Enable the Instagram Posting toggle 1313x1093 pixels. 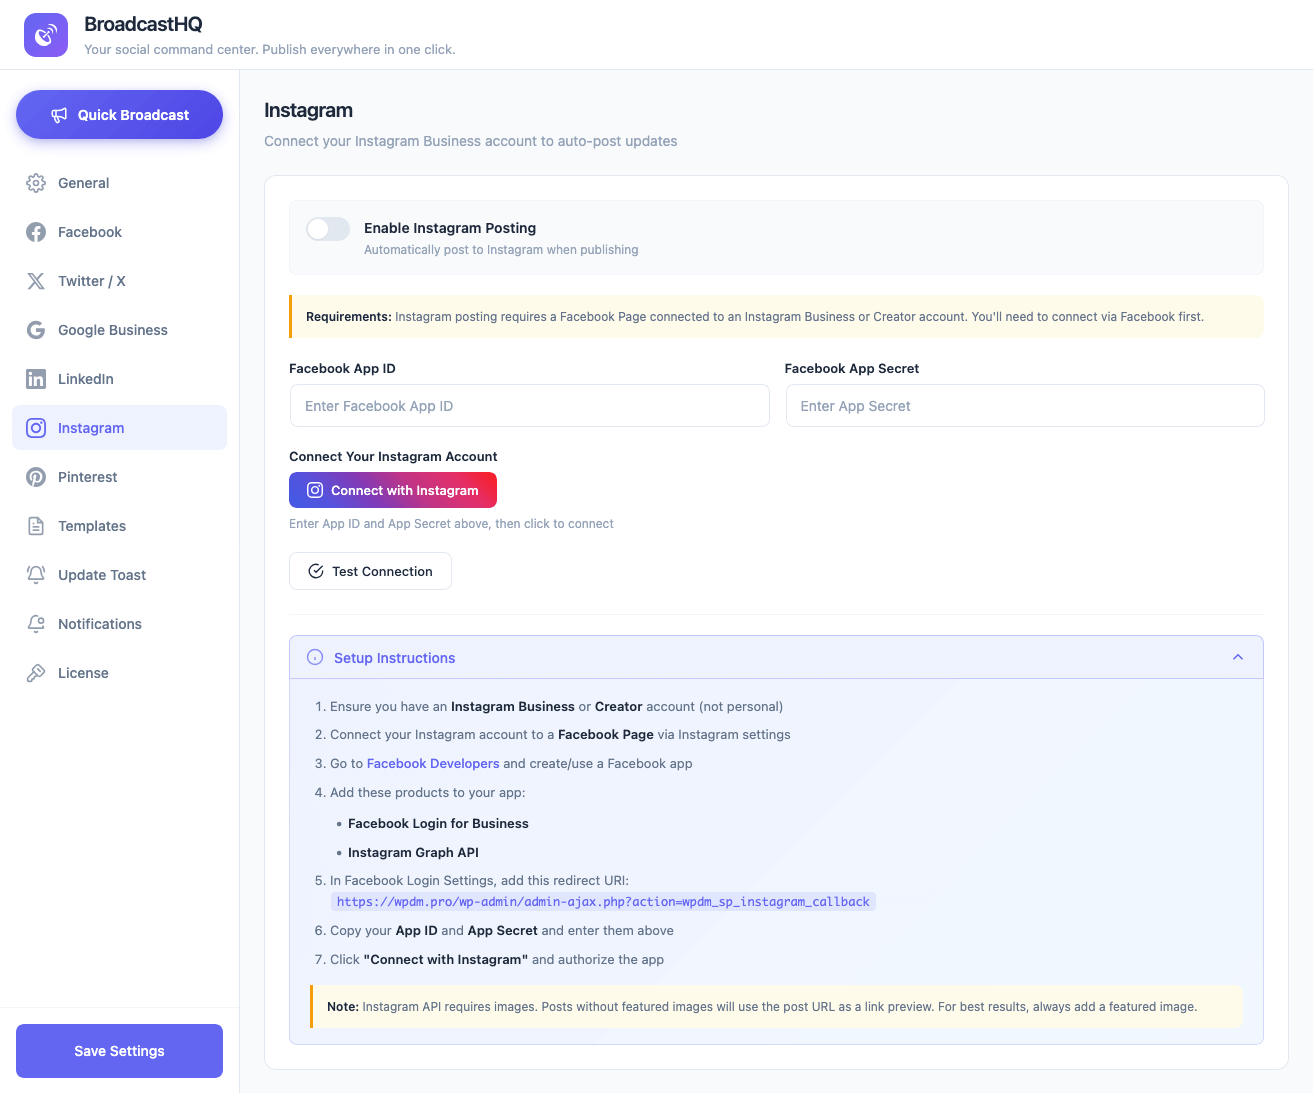328,229
